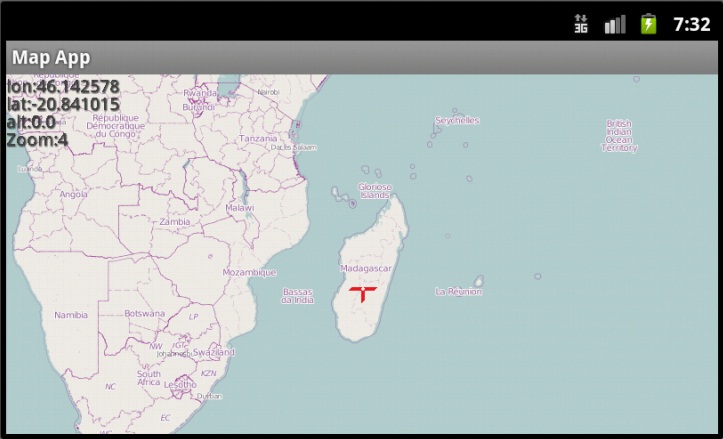Click the Glorioso Islands label
Viewport: 723px width, 439px height.
[375, 190]
